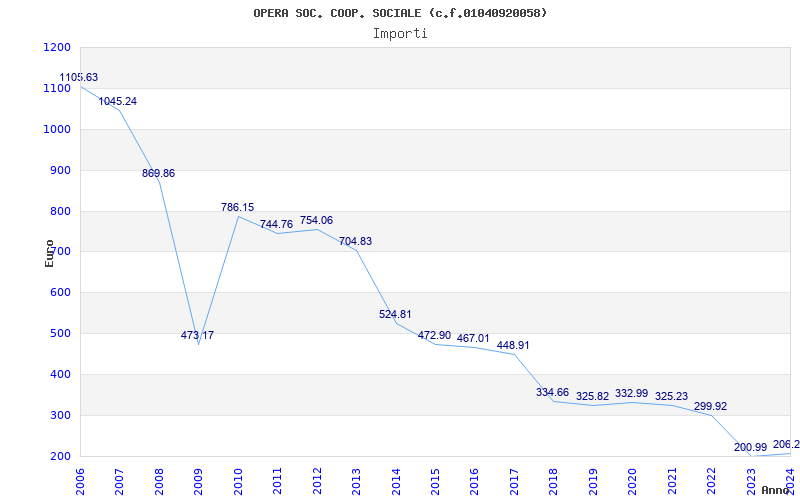Screen dimensions: 800x500
Task: Click the 2012 x-axis label
Action: [x=317, y=480]
